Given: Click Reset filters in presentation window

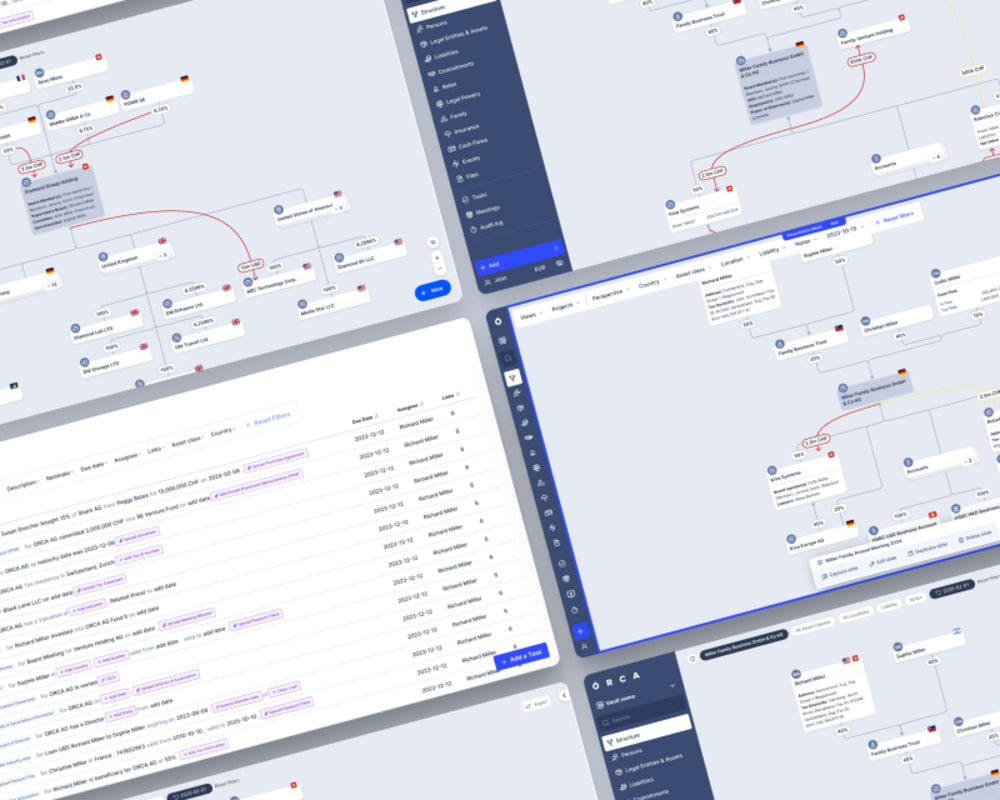Looking at the screenshot, I should coord(894,218).
